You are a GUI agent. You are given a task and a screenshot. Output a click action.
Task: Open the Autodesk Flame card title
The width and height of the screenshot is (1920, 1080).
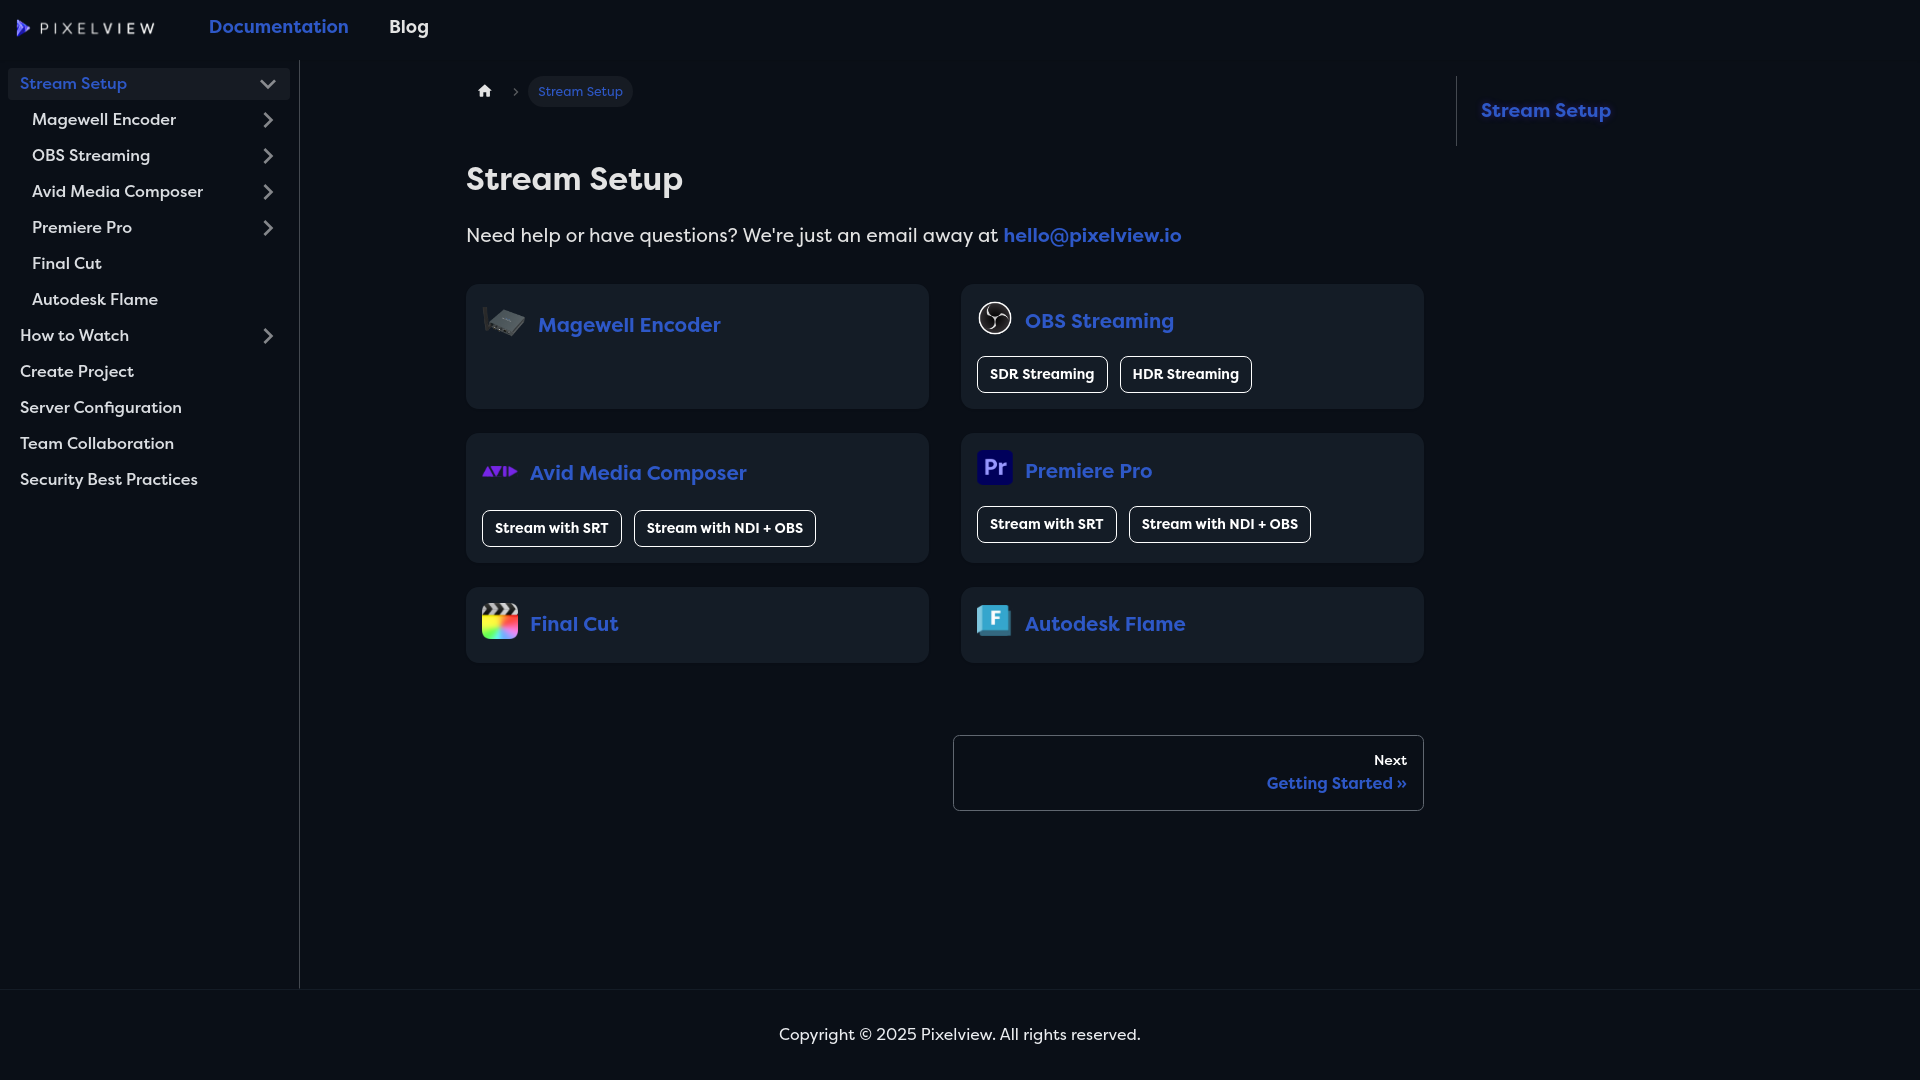(1105, 624)
